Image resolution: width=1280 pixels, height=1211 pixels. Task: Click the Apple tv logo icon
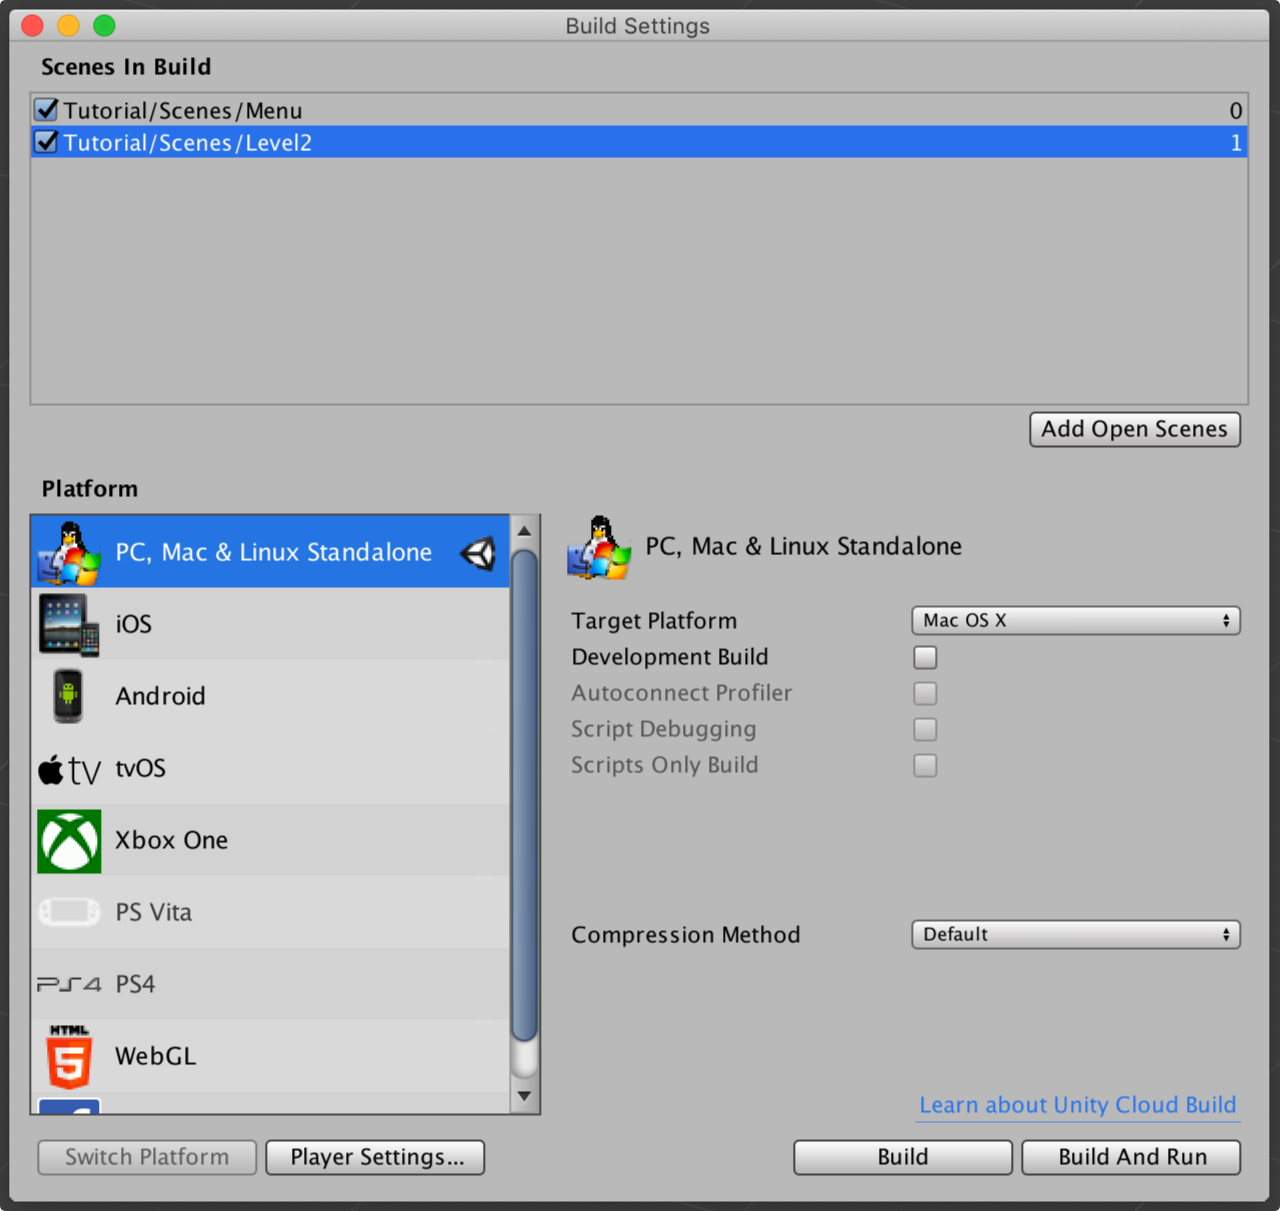pyautogui.click(x=69, y=769)
